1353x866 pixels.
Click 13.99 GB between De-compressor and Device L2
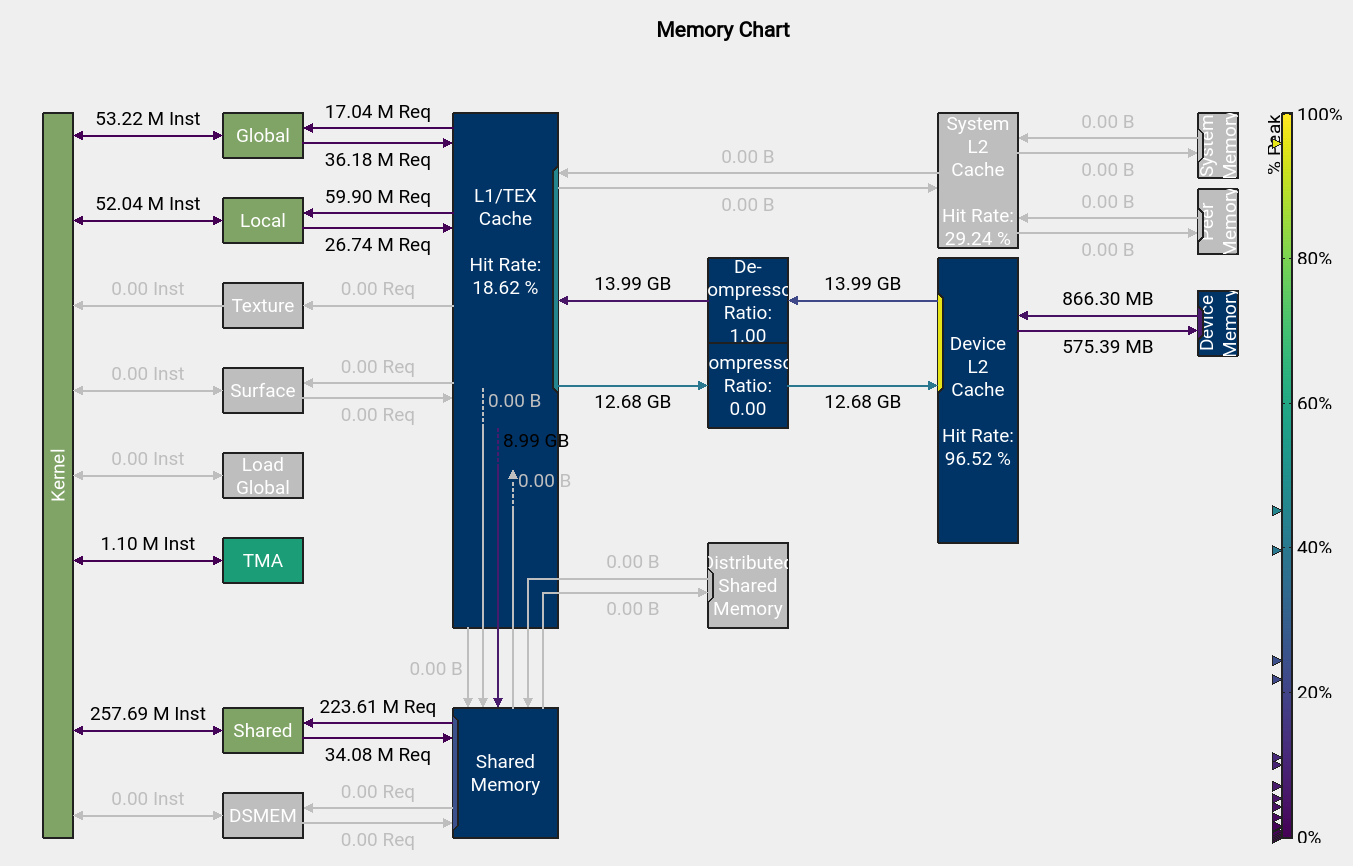863,284
